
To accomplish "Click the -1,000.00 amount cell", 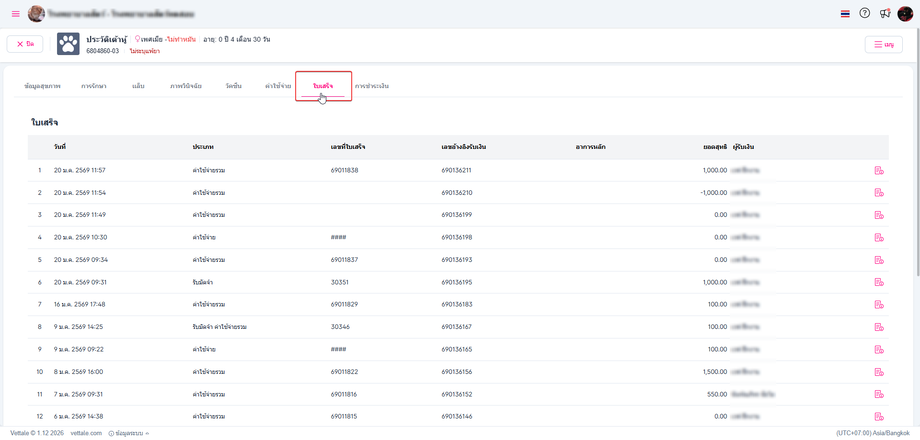I will (714, 193).
